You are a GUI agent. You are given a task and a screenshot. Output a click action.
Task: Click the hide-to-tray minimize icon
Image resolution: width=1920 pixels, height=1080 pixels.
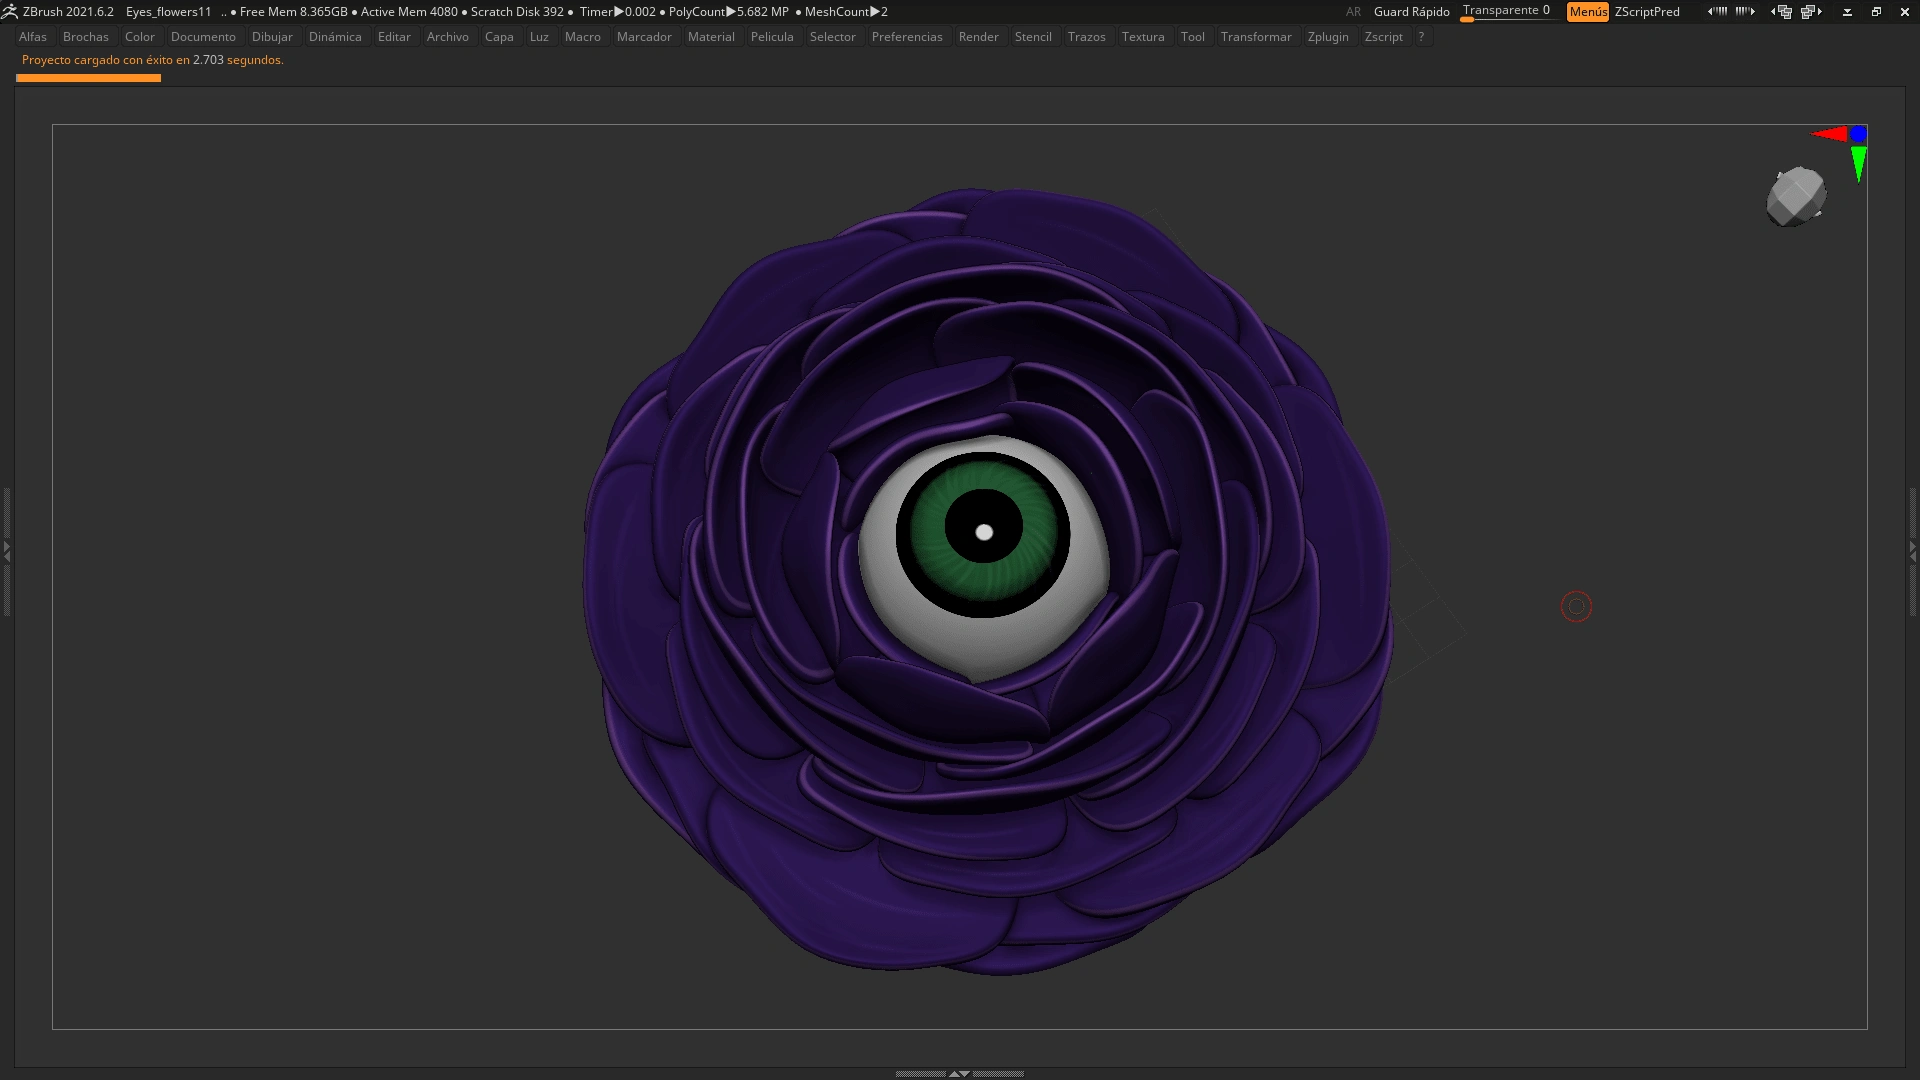click(x=1847, y=12)
